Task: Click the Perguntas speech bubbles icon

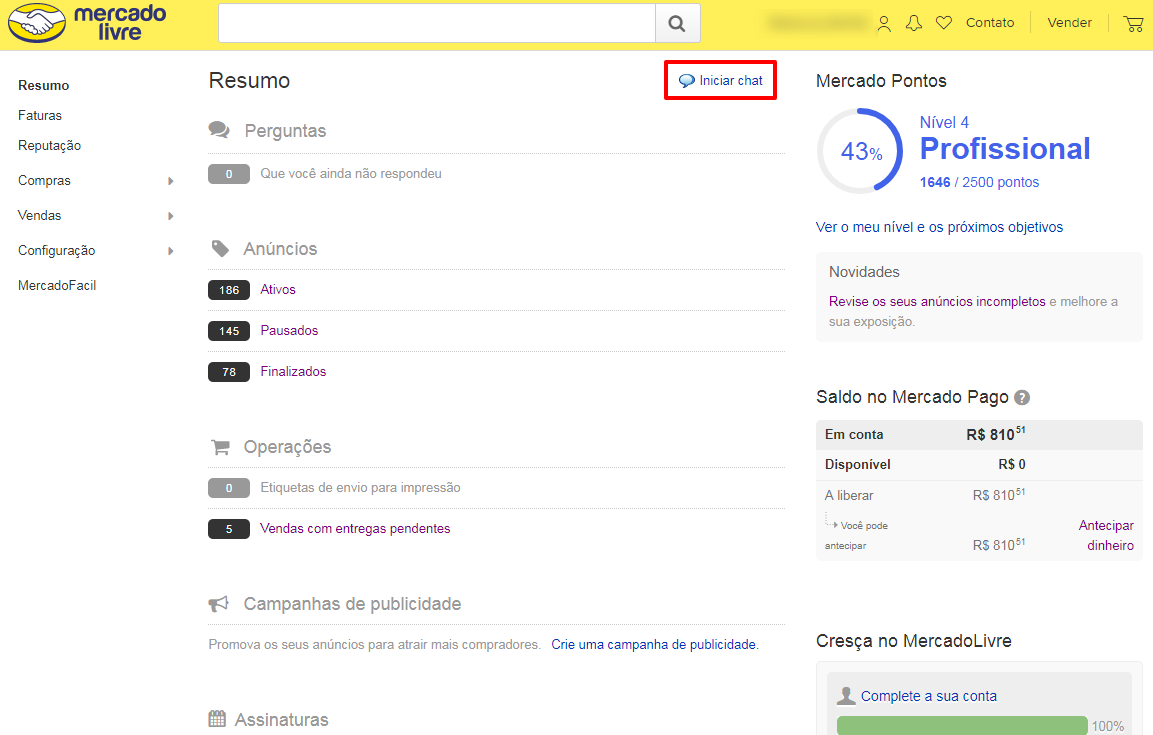Action: (219, 130)
